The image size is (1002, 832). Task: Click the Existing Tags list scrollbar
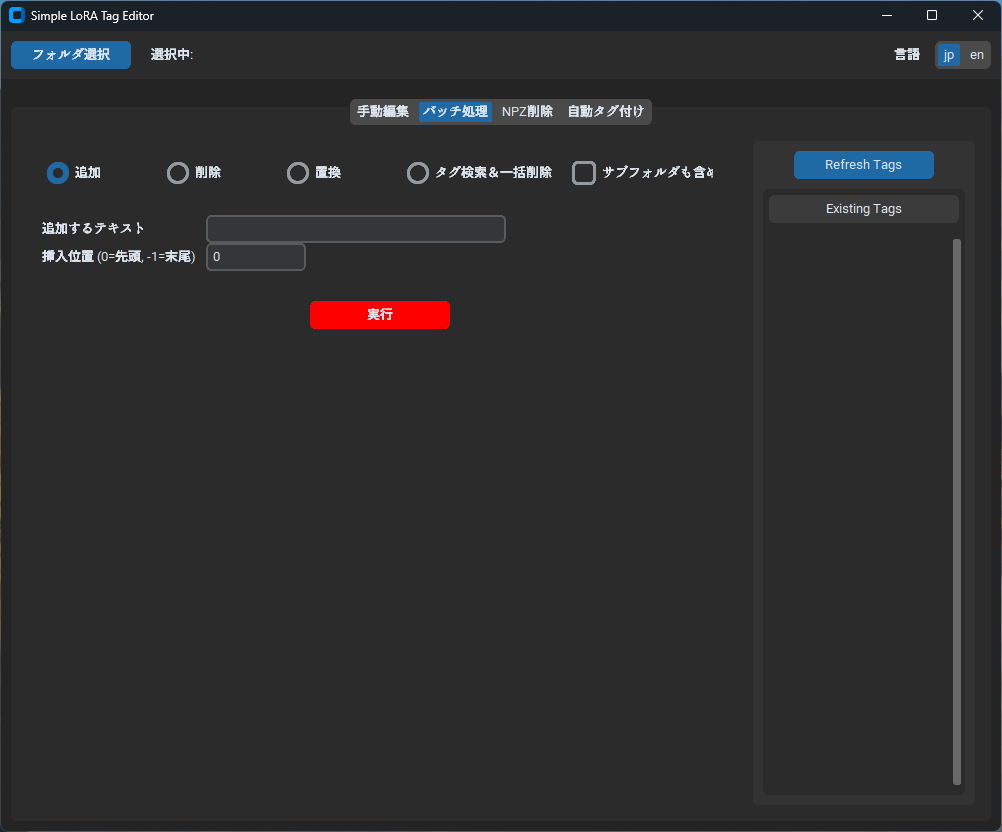(x=955, y=500)
